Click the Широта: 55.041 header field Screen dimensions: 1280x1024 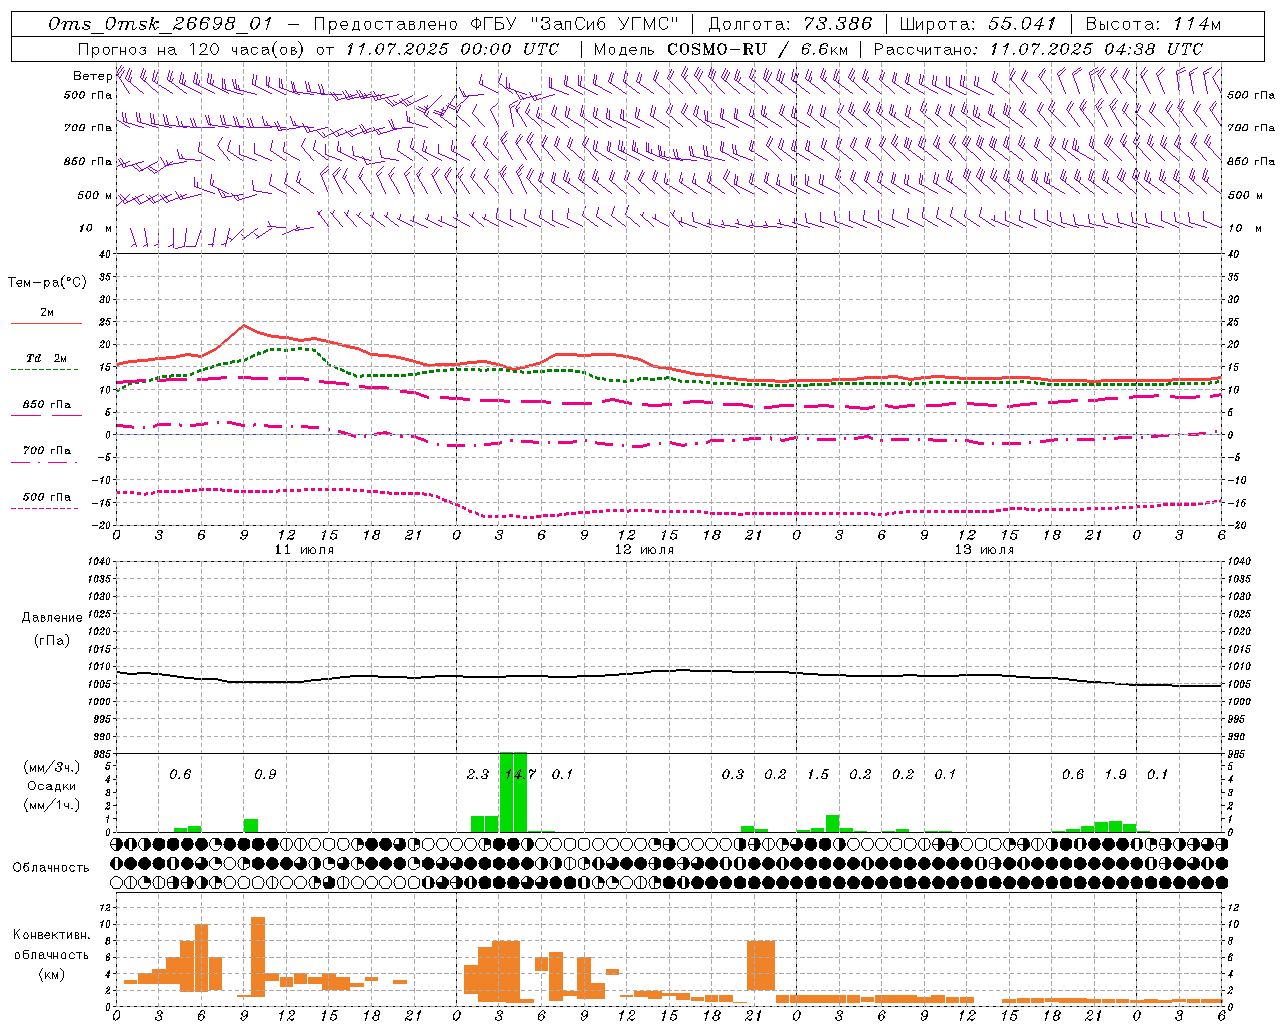pyautogui.click(x=977, y=24)
